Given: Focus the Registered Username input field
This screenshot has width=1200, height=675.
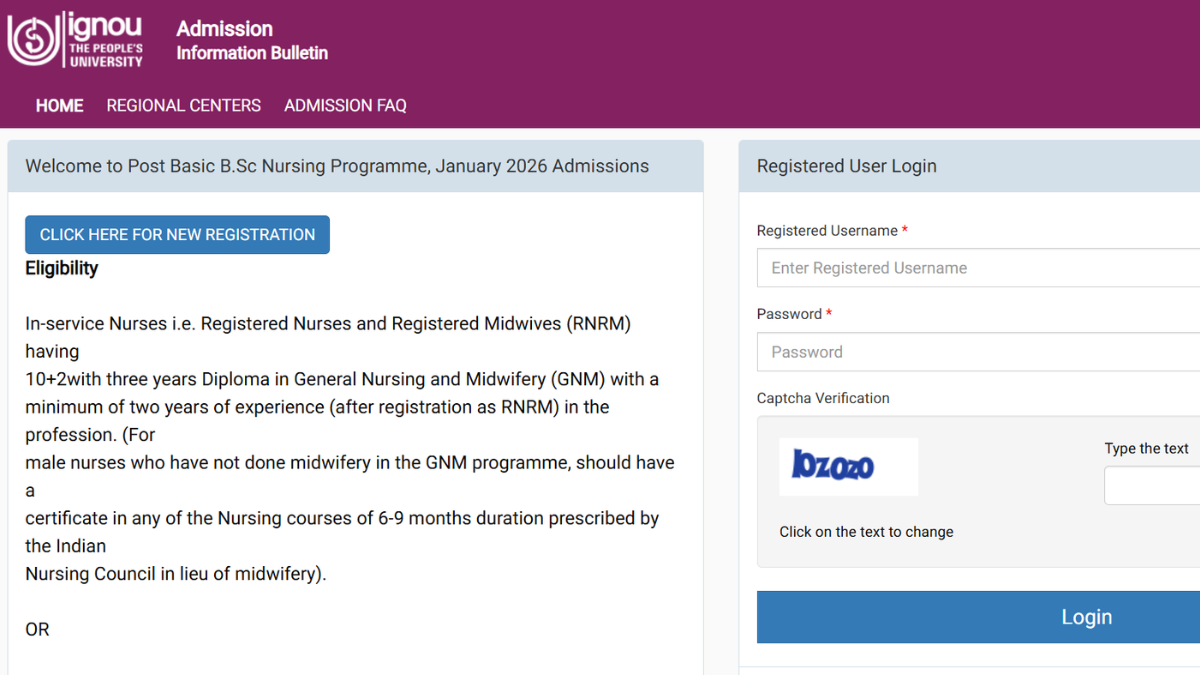Looking at the screenshot, I should point(978,268).
